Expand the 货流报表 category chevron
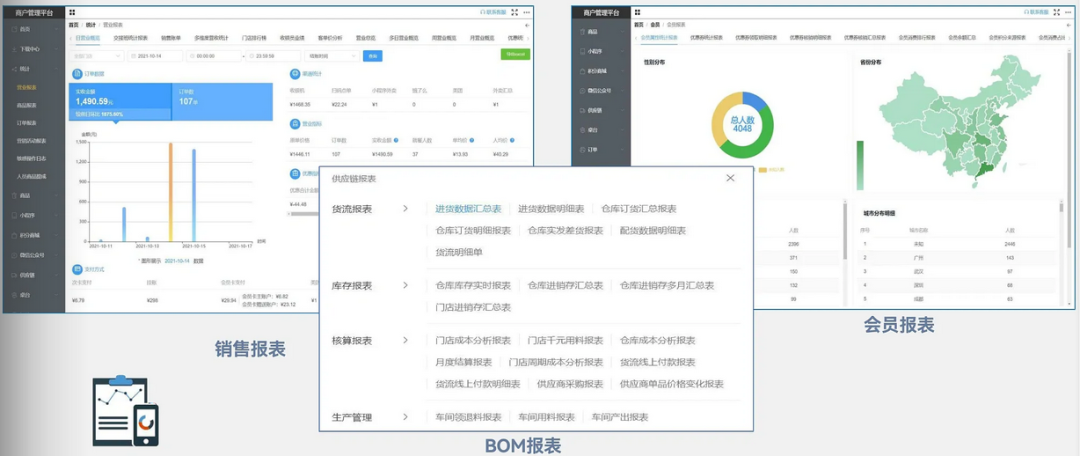 tap(405, 209)
